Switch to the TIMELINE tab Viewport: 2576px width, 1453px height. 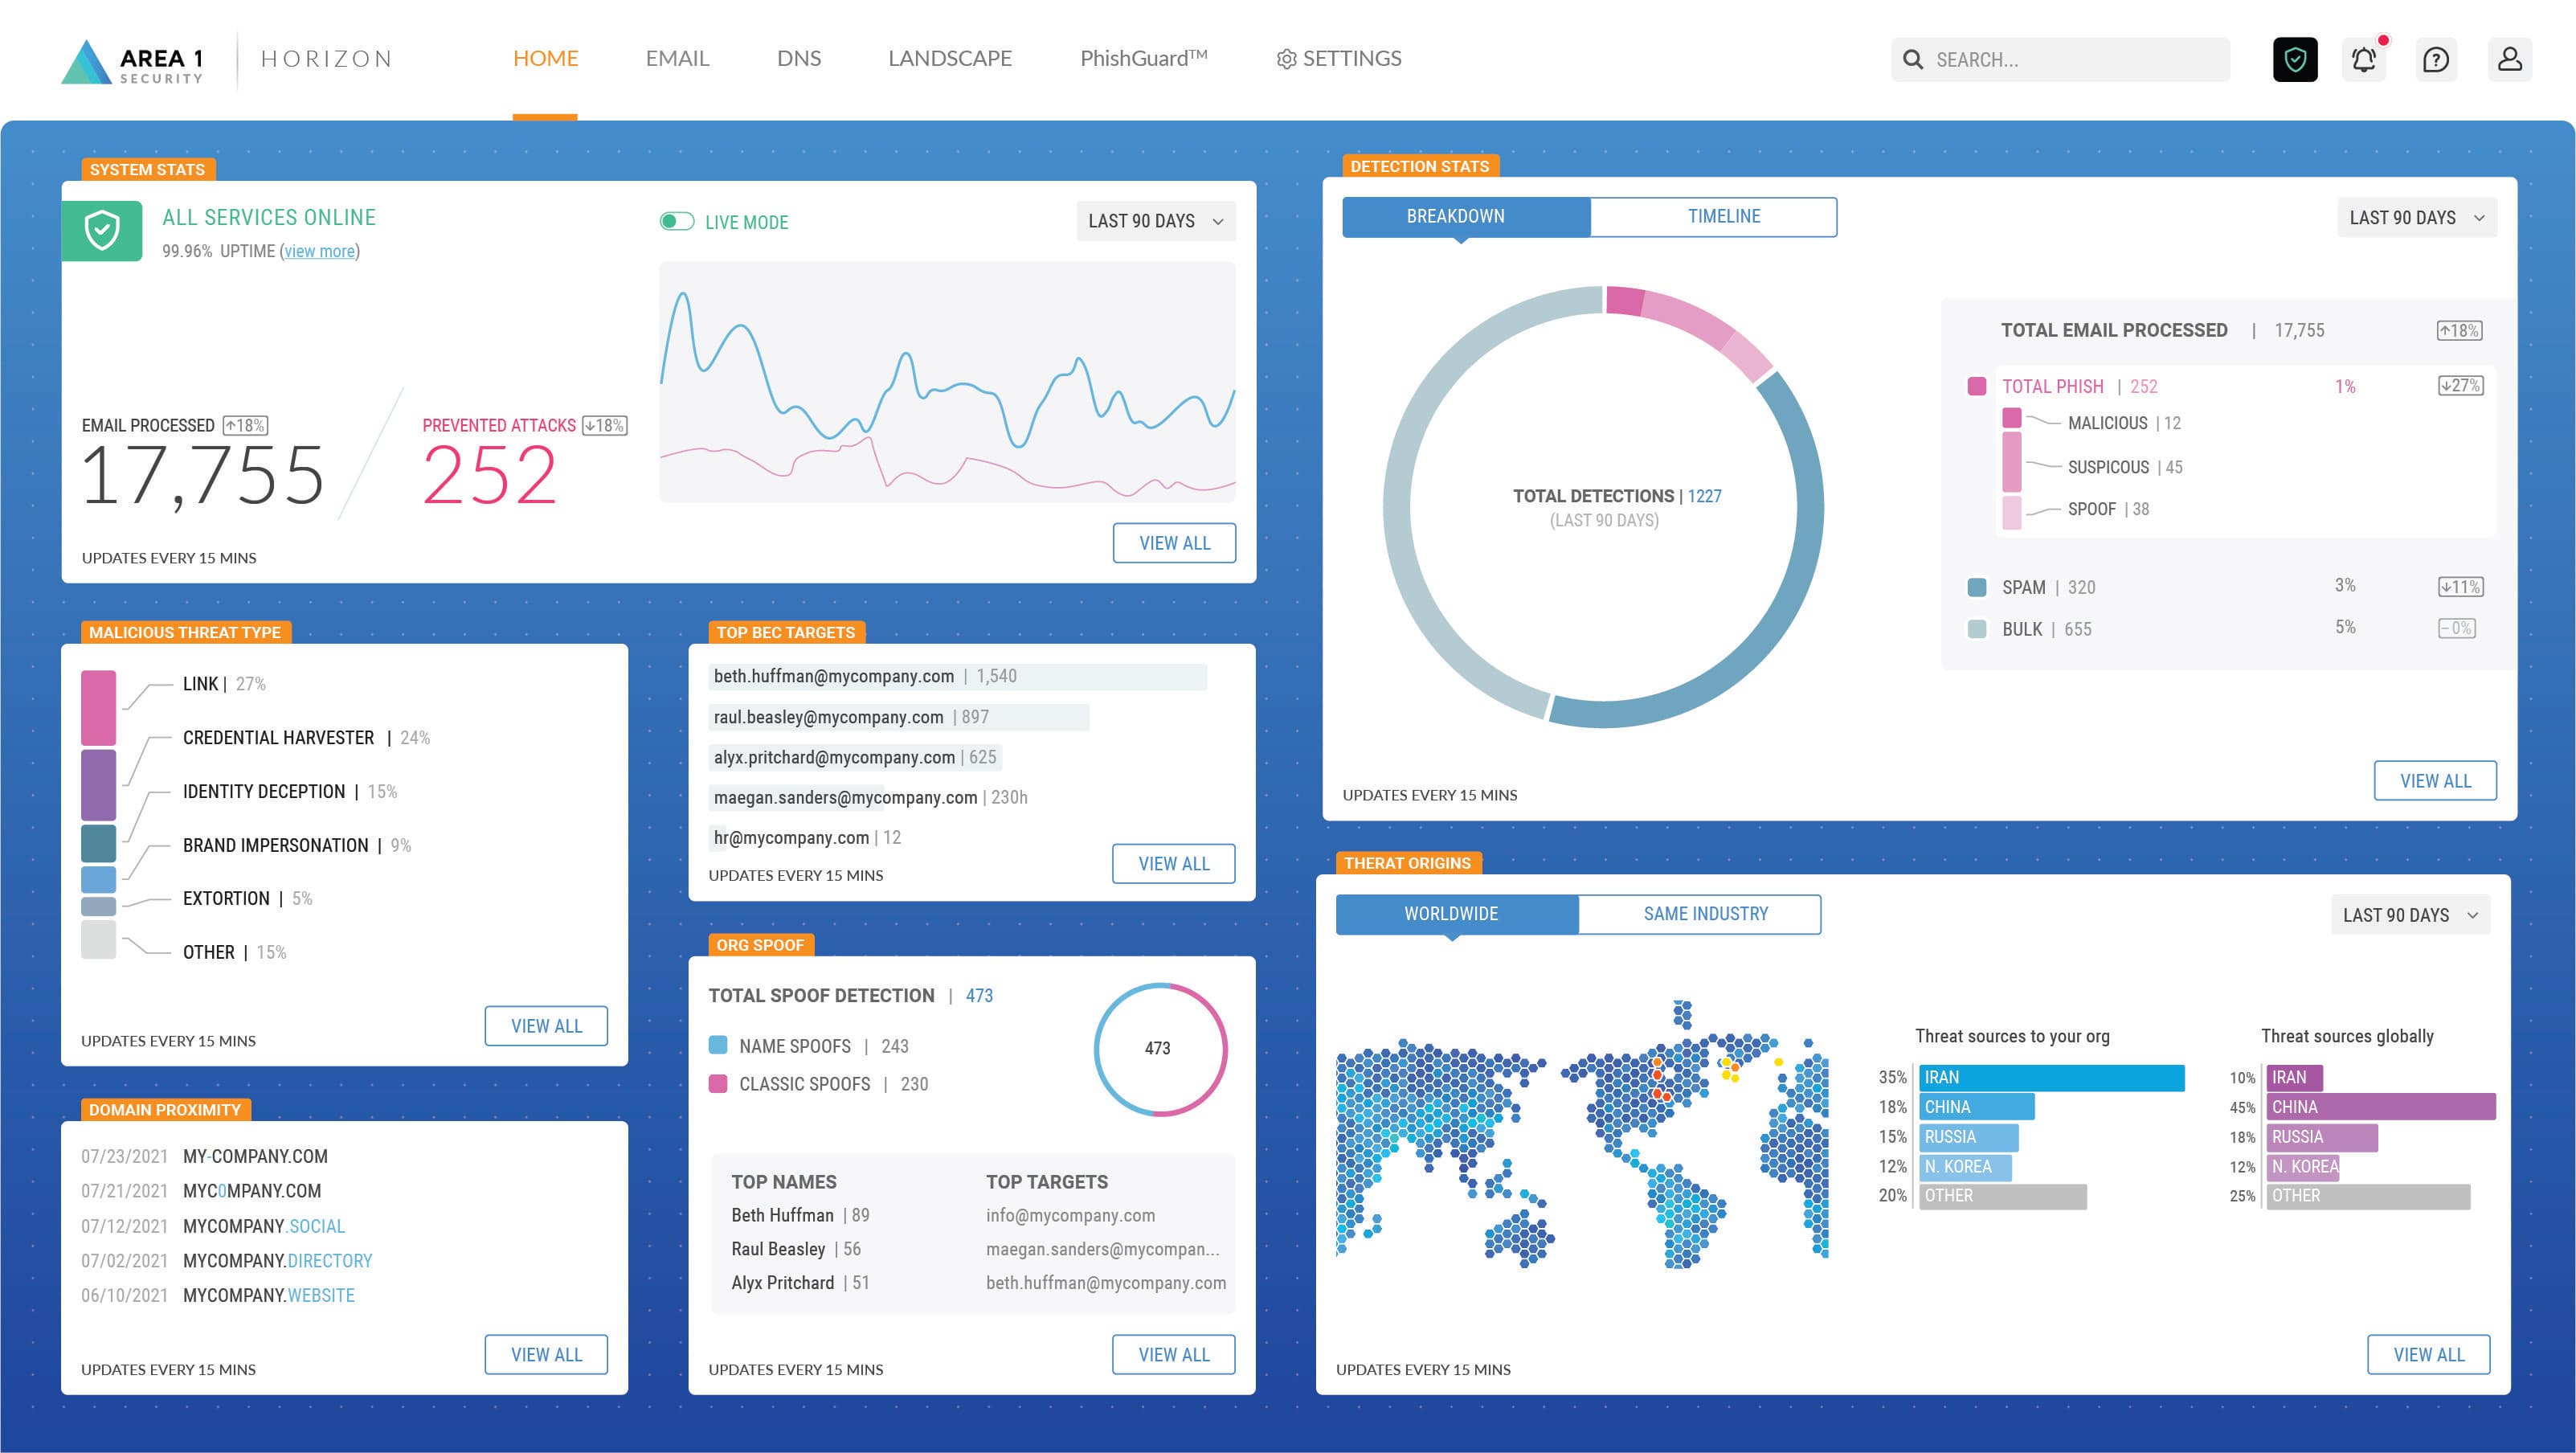[x=1723, y=216]
